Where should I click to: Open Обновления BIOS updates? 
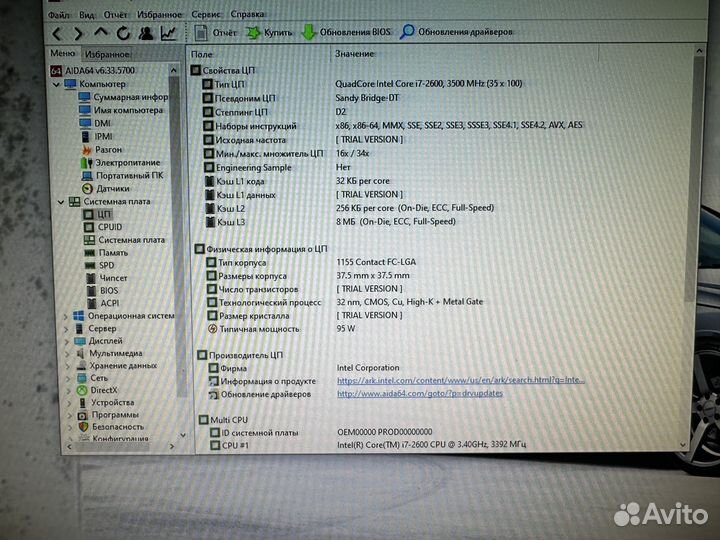(346, 32)
